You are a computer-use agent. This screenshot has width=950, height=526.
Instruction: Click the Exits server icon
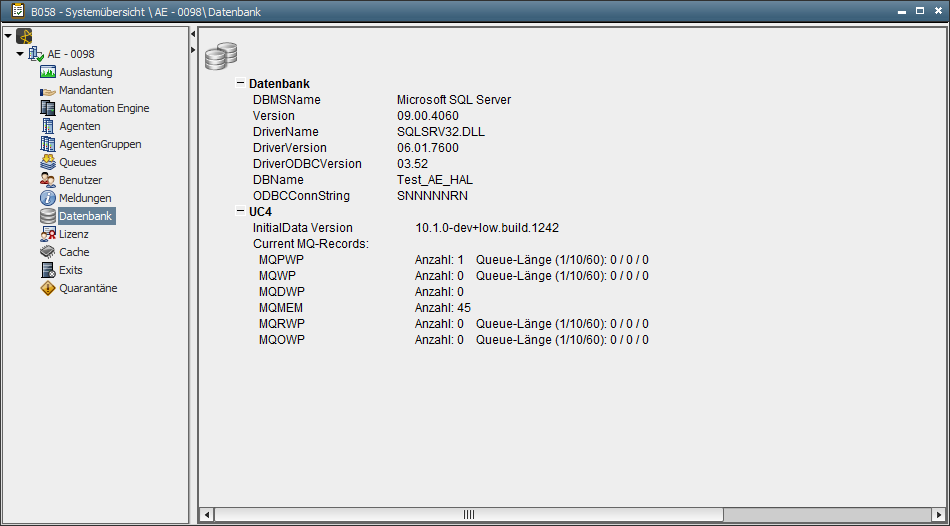click(x=48, y=270)
